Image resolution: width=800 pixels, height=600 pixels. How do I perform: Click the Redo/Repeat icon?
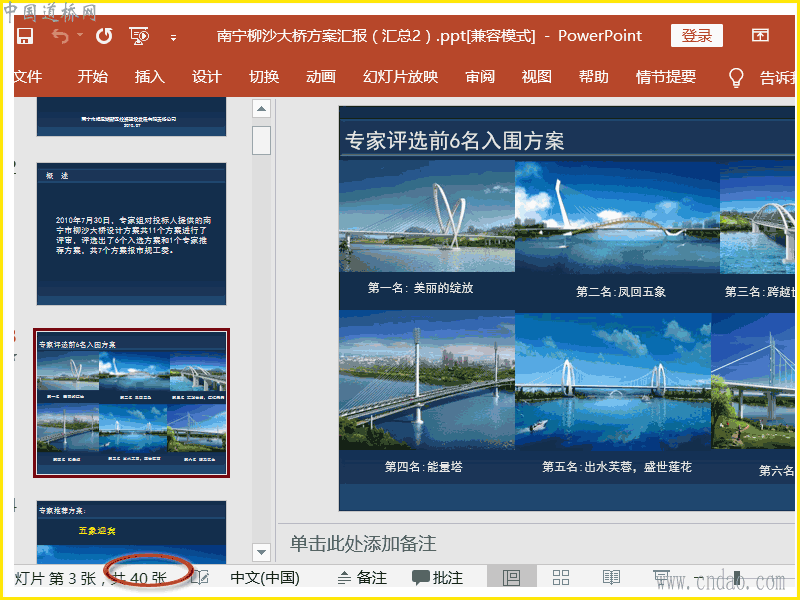tap(104, 36)
